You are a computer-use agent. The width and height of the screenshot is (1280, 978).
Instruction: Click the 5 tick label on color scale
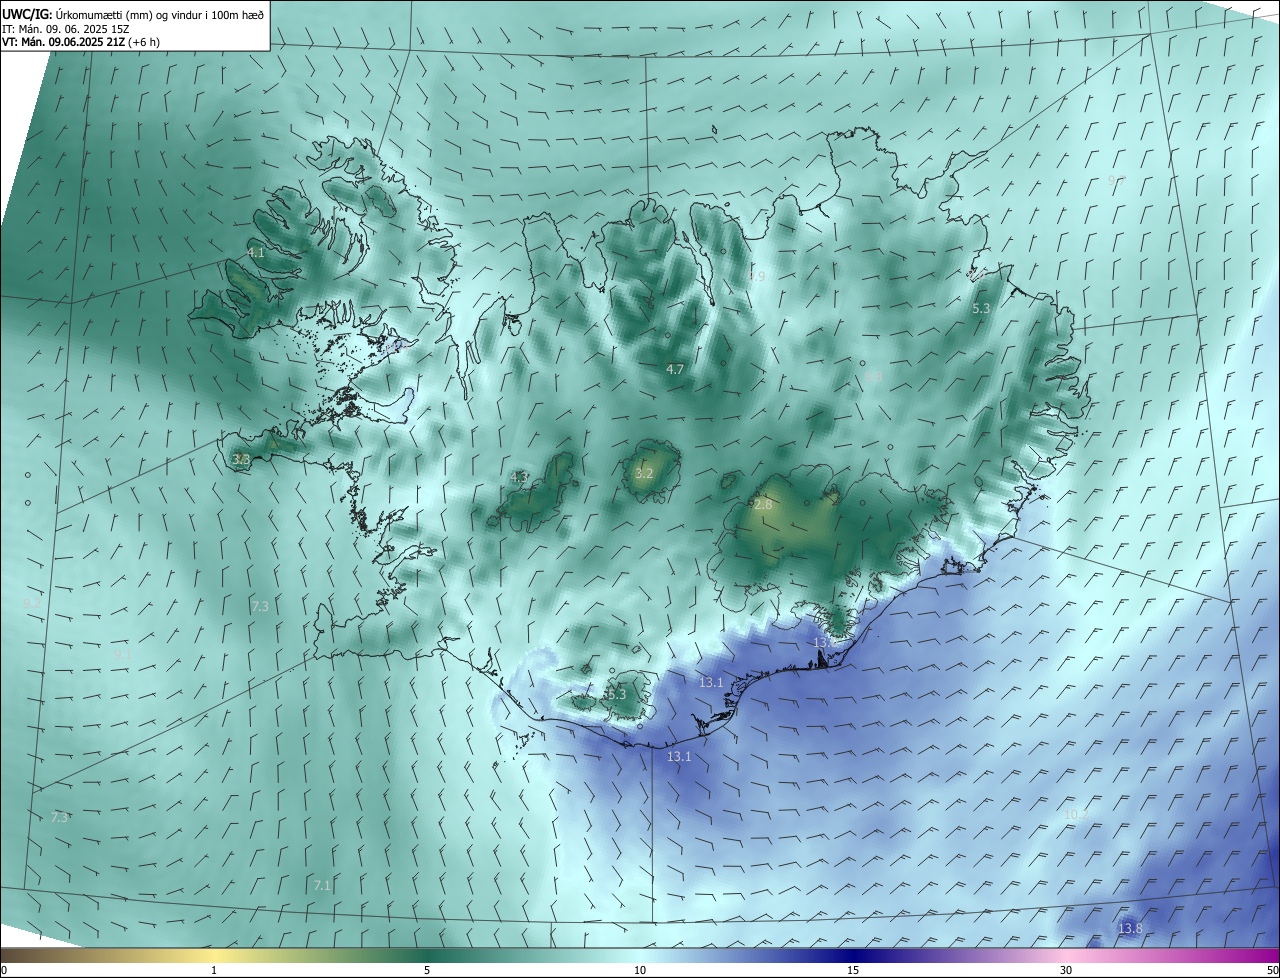pos(427,971)
